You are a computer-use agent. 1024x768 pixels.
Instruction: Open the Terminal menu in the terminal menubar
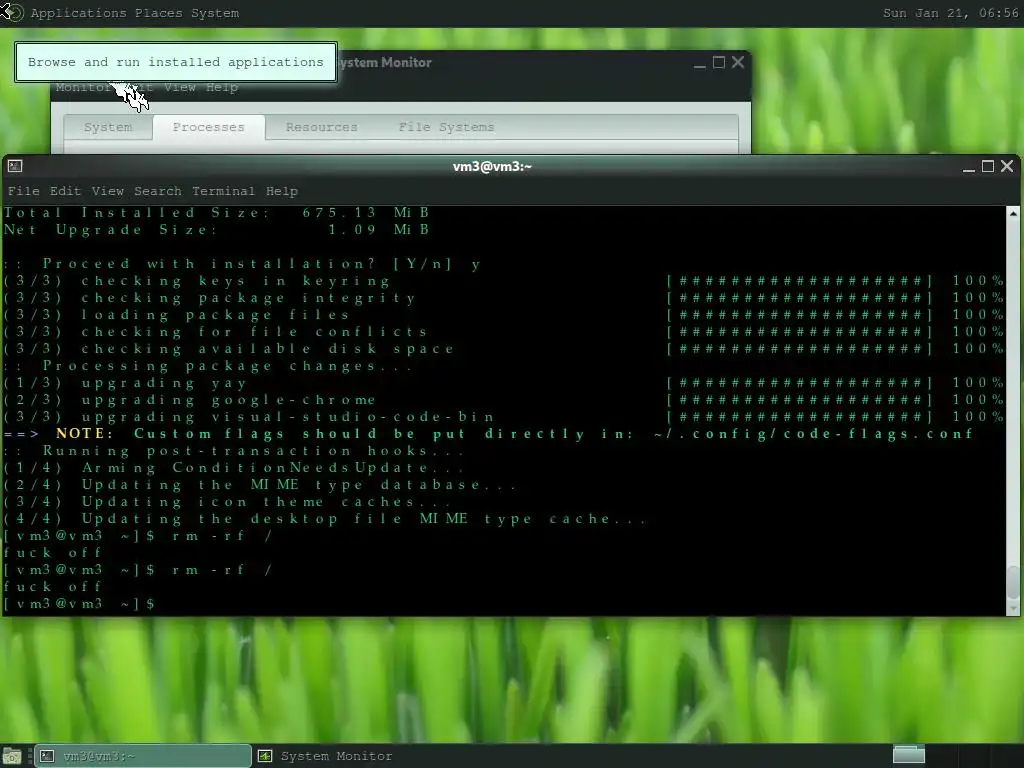[x=223, y=191]
